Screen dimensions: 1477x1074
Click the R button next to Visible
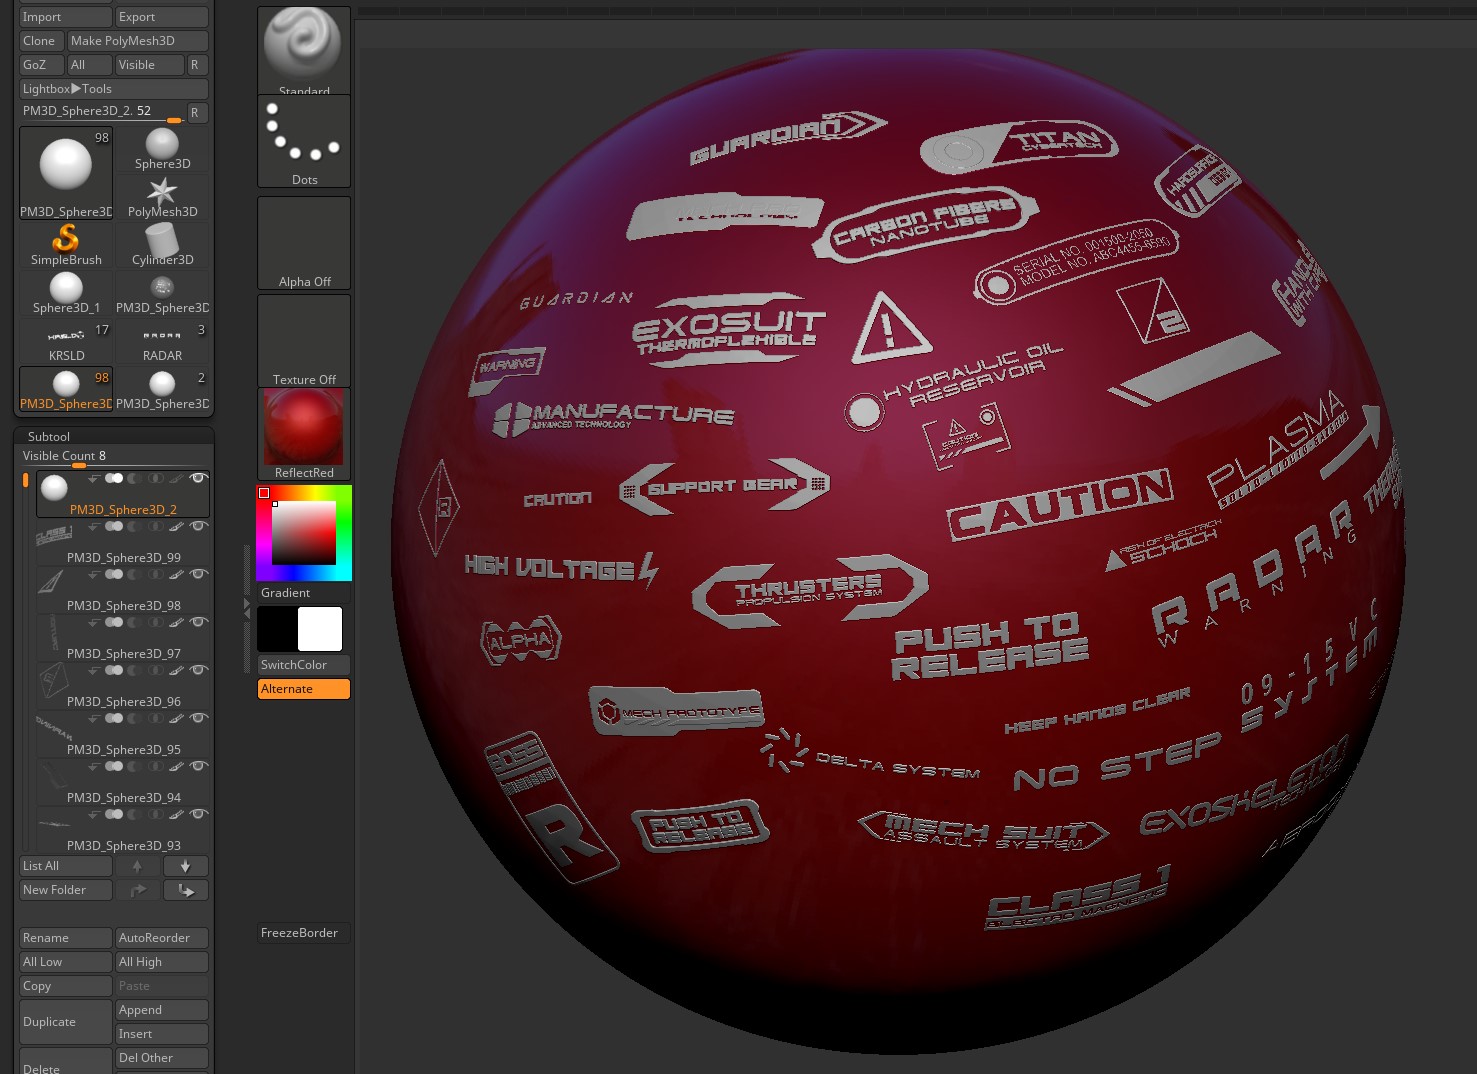(x=198, y=65)
